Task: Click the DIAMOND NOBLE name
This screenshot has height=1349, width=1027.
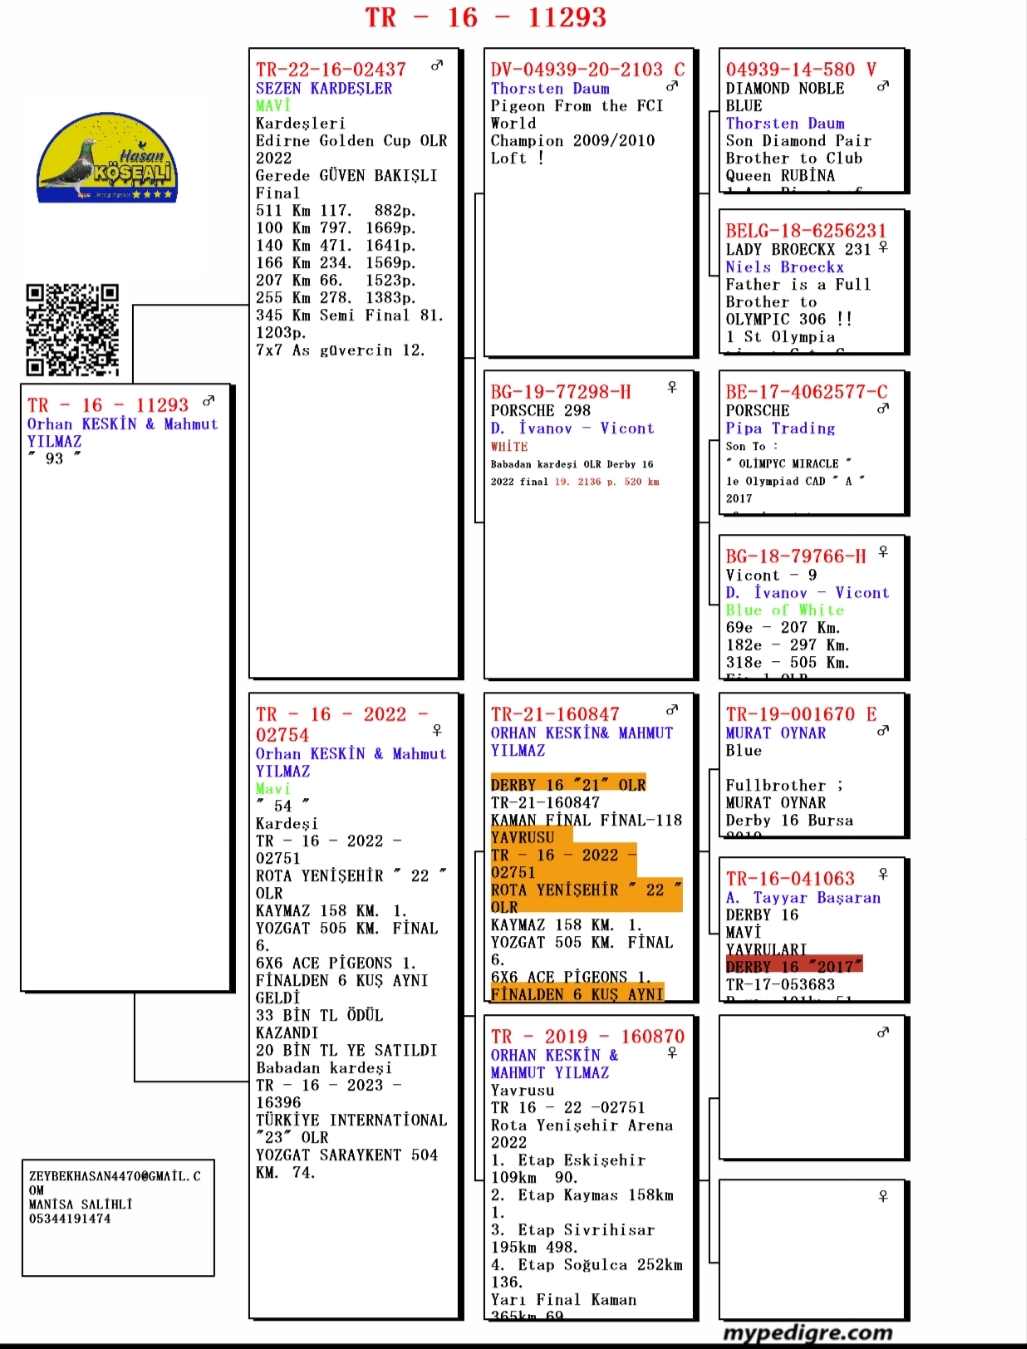Action: (x=785, y=88)
